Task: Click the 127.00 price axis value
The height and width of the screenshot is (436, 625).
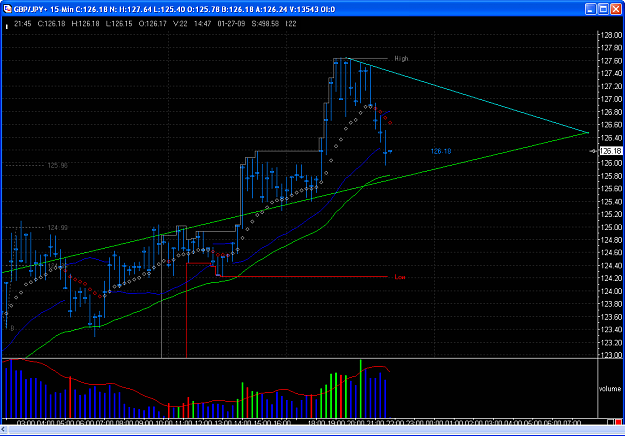Action: click(x=612, y=99)
